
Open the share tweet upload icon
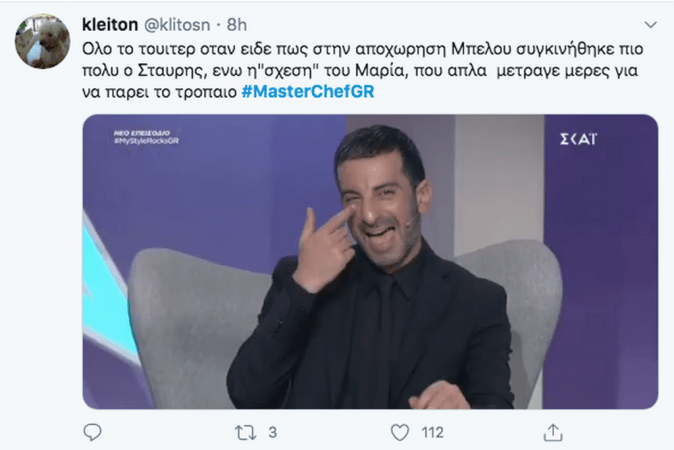[553, 432]
